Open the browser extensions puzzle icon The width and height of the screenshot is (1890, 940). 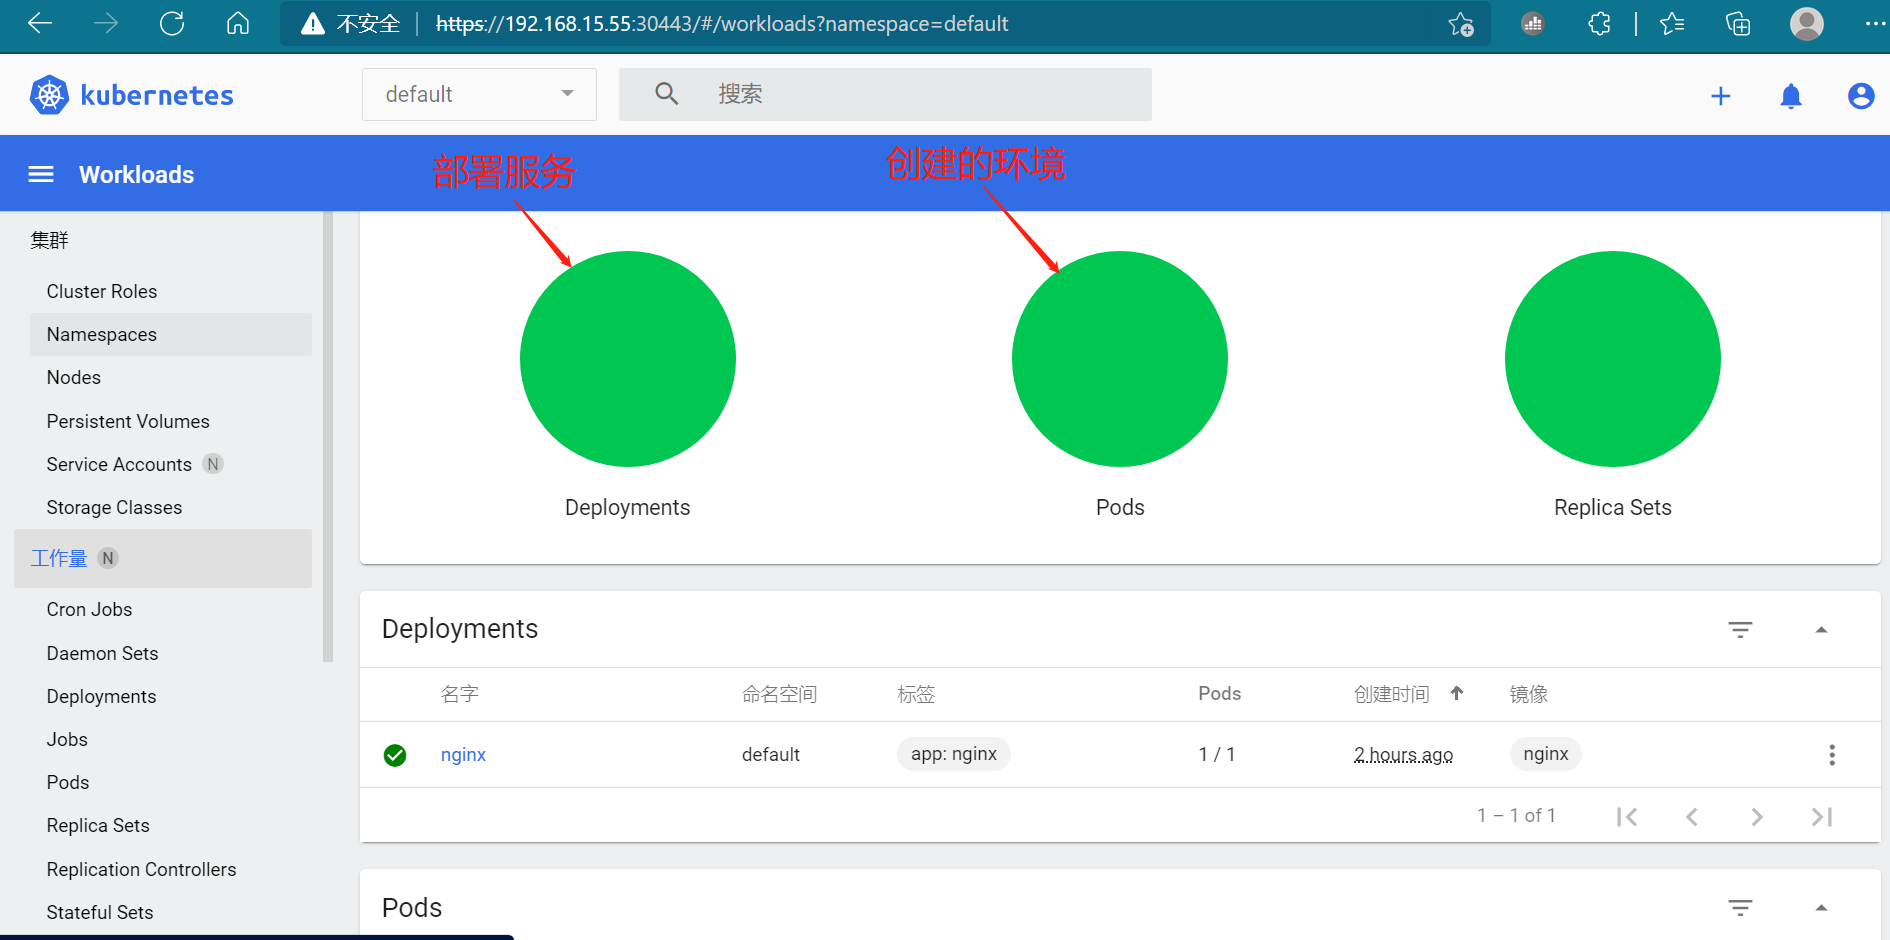pyautogui.click(x=1599, y=24)
